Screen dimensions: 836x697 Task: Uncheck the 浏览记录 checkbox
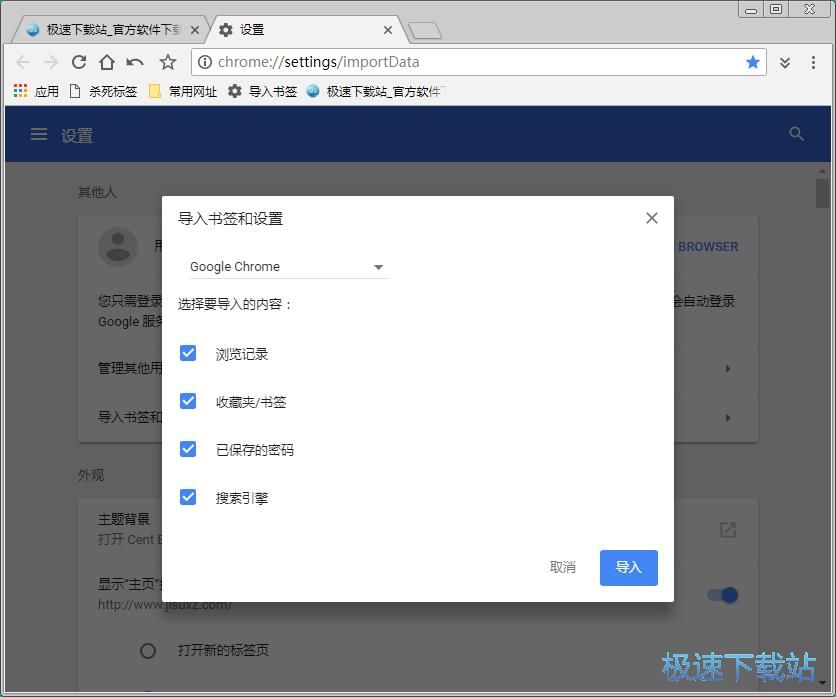click(188, 353)
